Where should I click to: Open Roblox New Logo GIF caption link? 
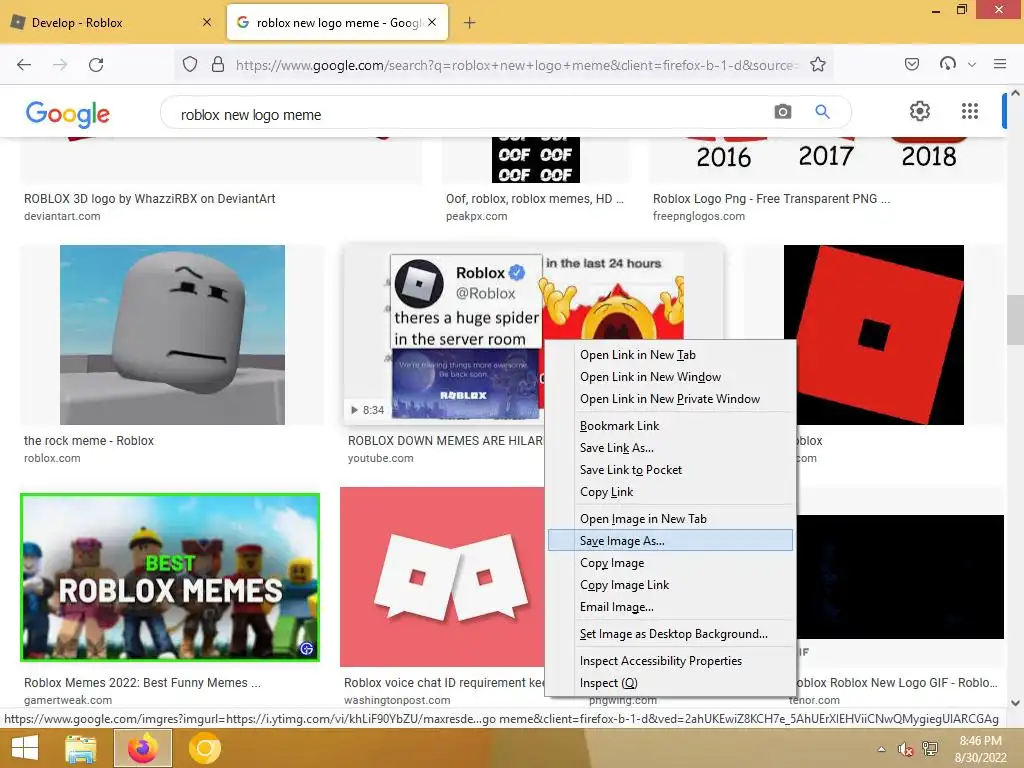tap(897, 682)
